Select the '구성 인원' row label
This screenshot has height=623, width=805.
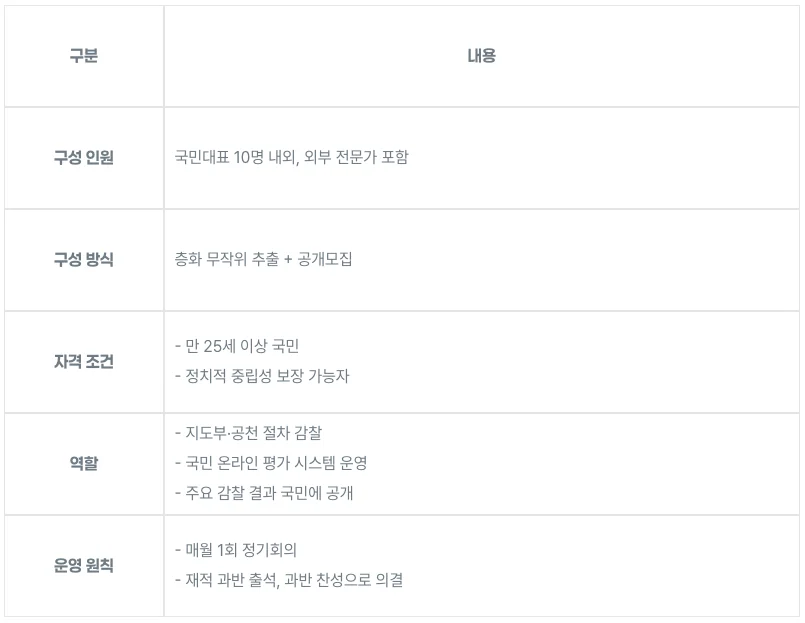pyautogui.click(x=83, y=158)
